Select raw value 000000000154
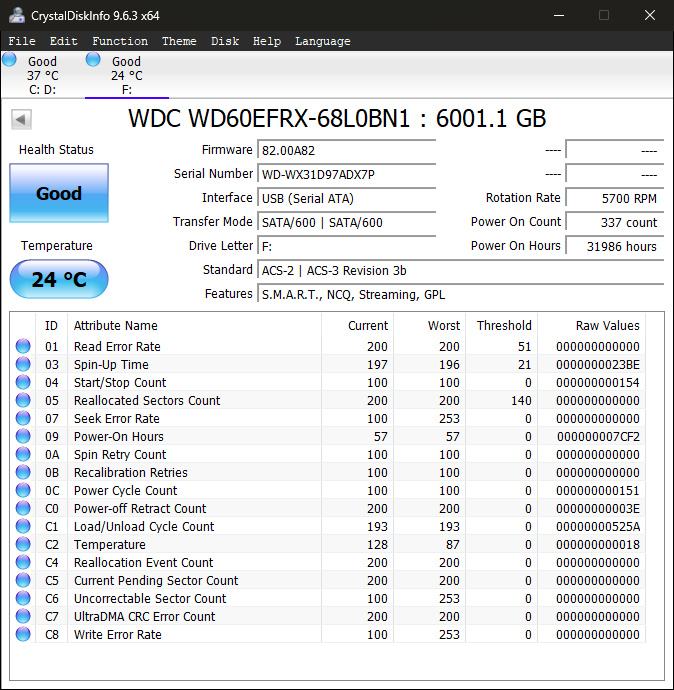Viewport: 674px width, 690px height. (x=598, y=383)
